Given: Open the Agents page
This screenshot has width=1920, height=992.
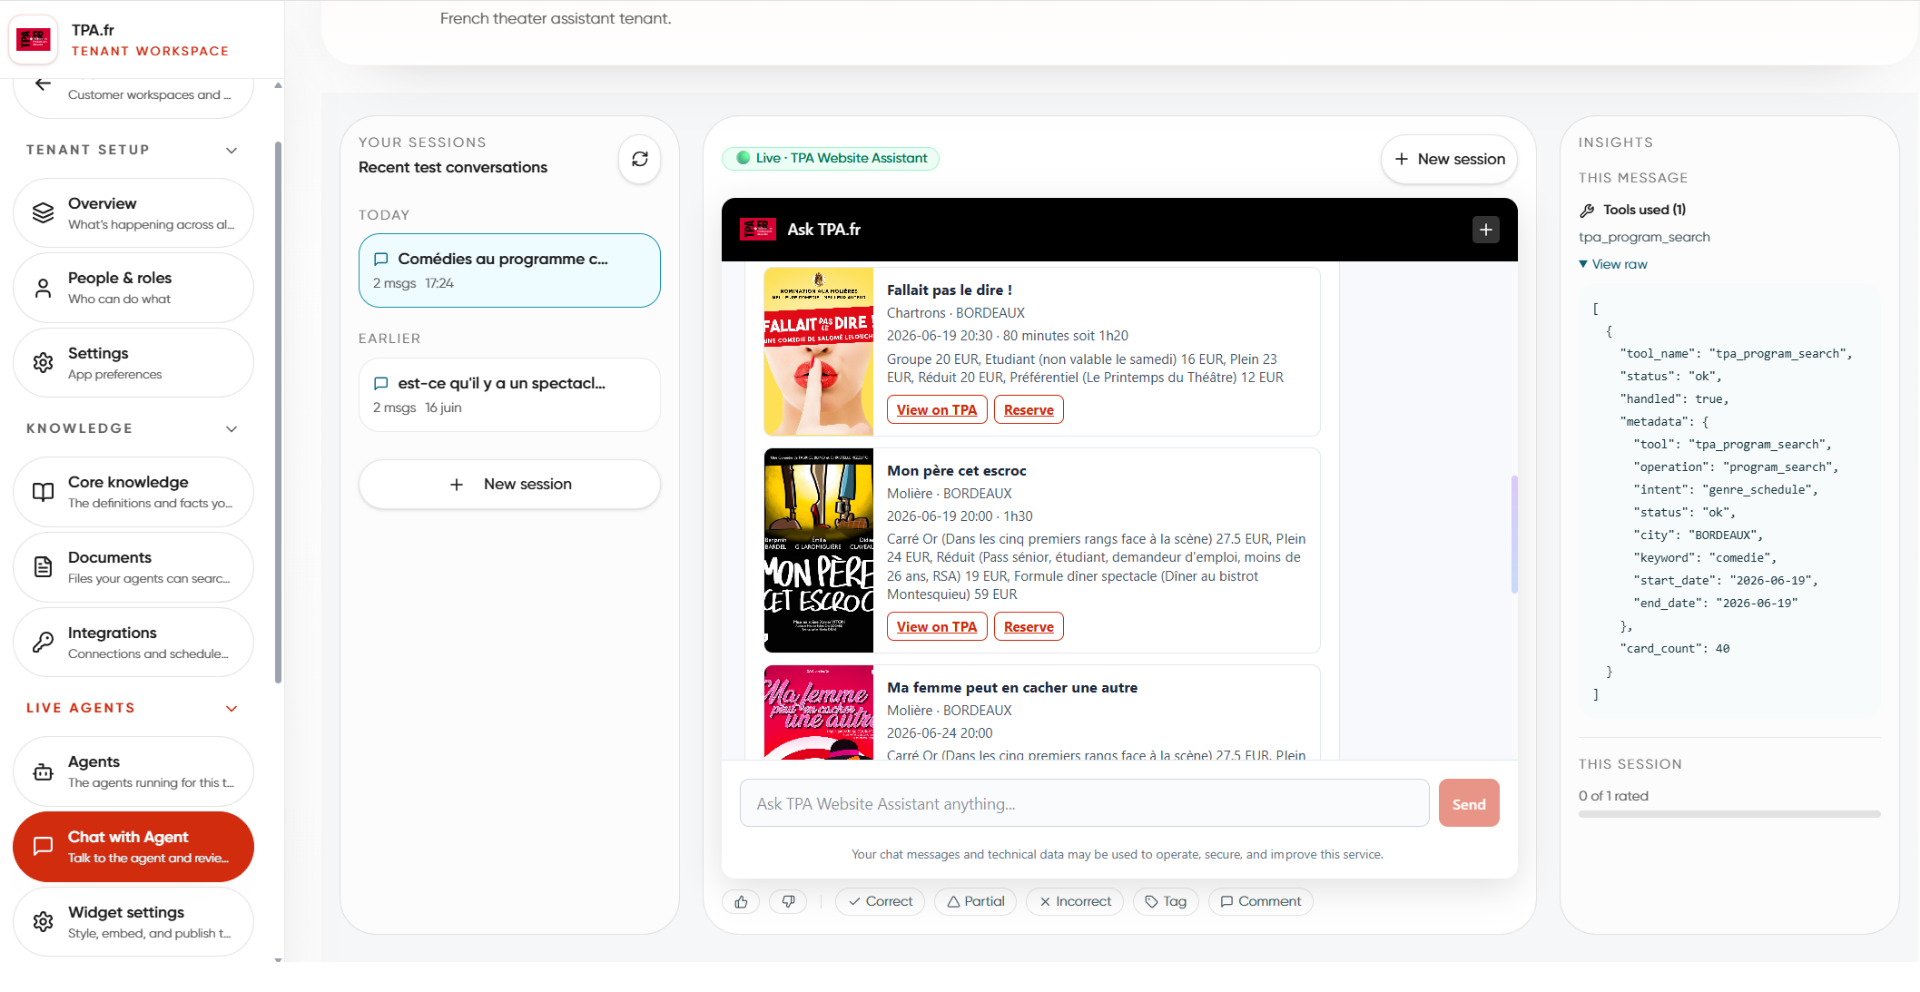Looking at the screenshot, I should pyautogui.click(x=133, y=771).
